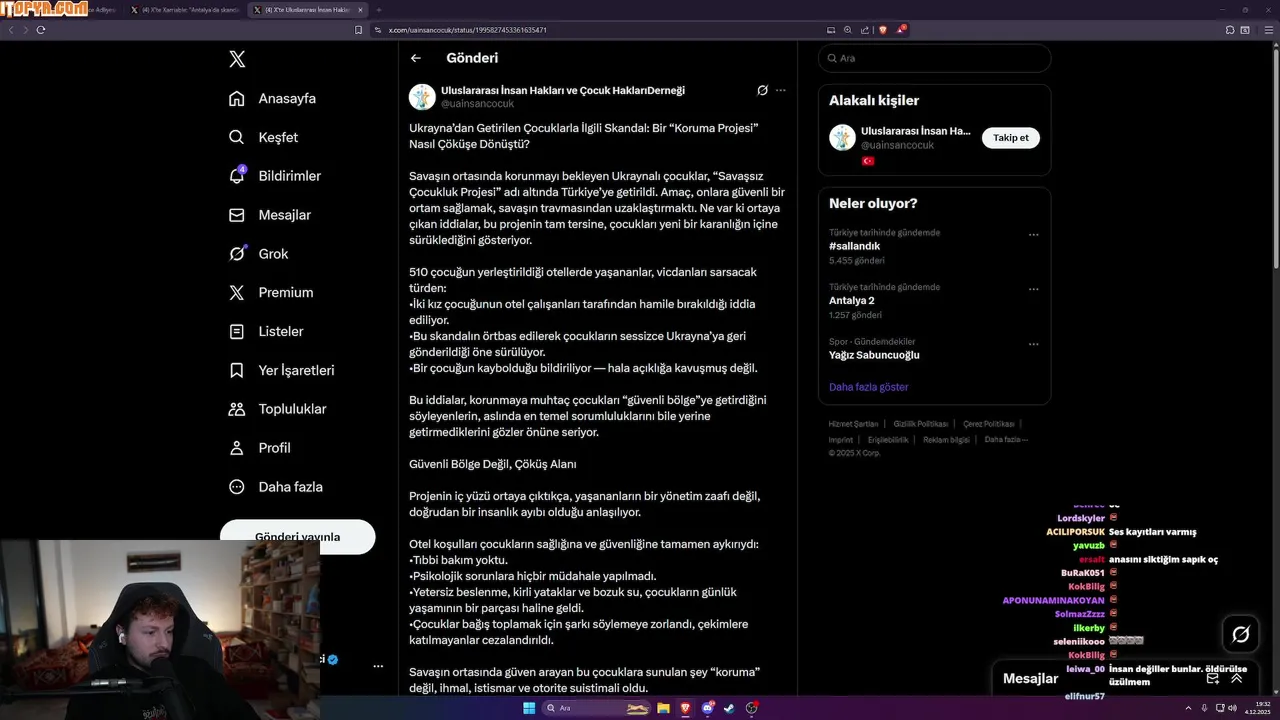Open the Antalya 2 trending topic
The height and width of the screenshot is (720, 1280).
point(852,300)
